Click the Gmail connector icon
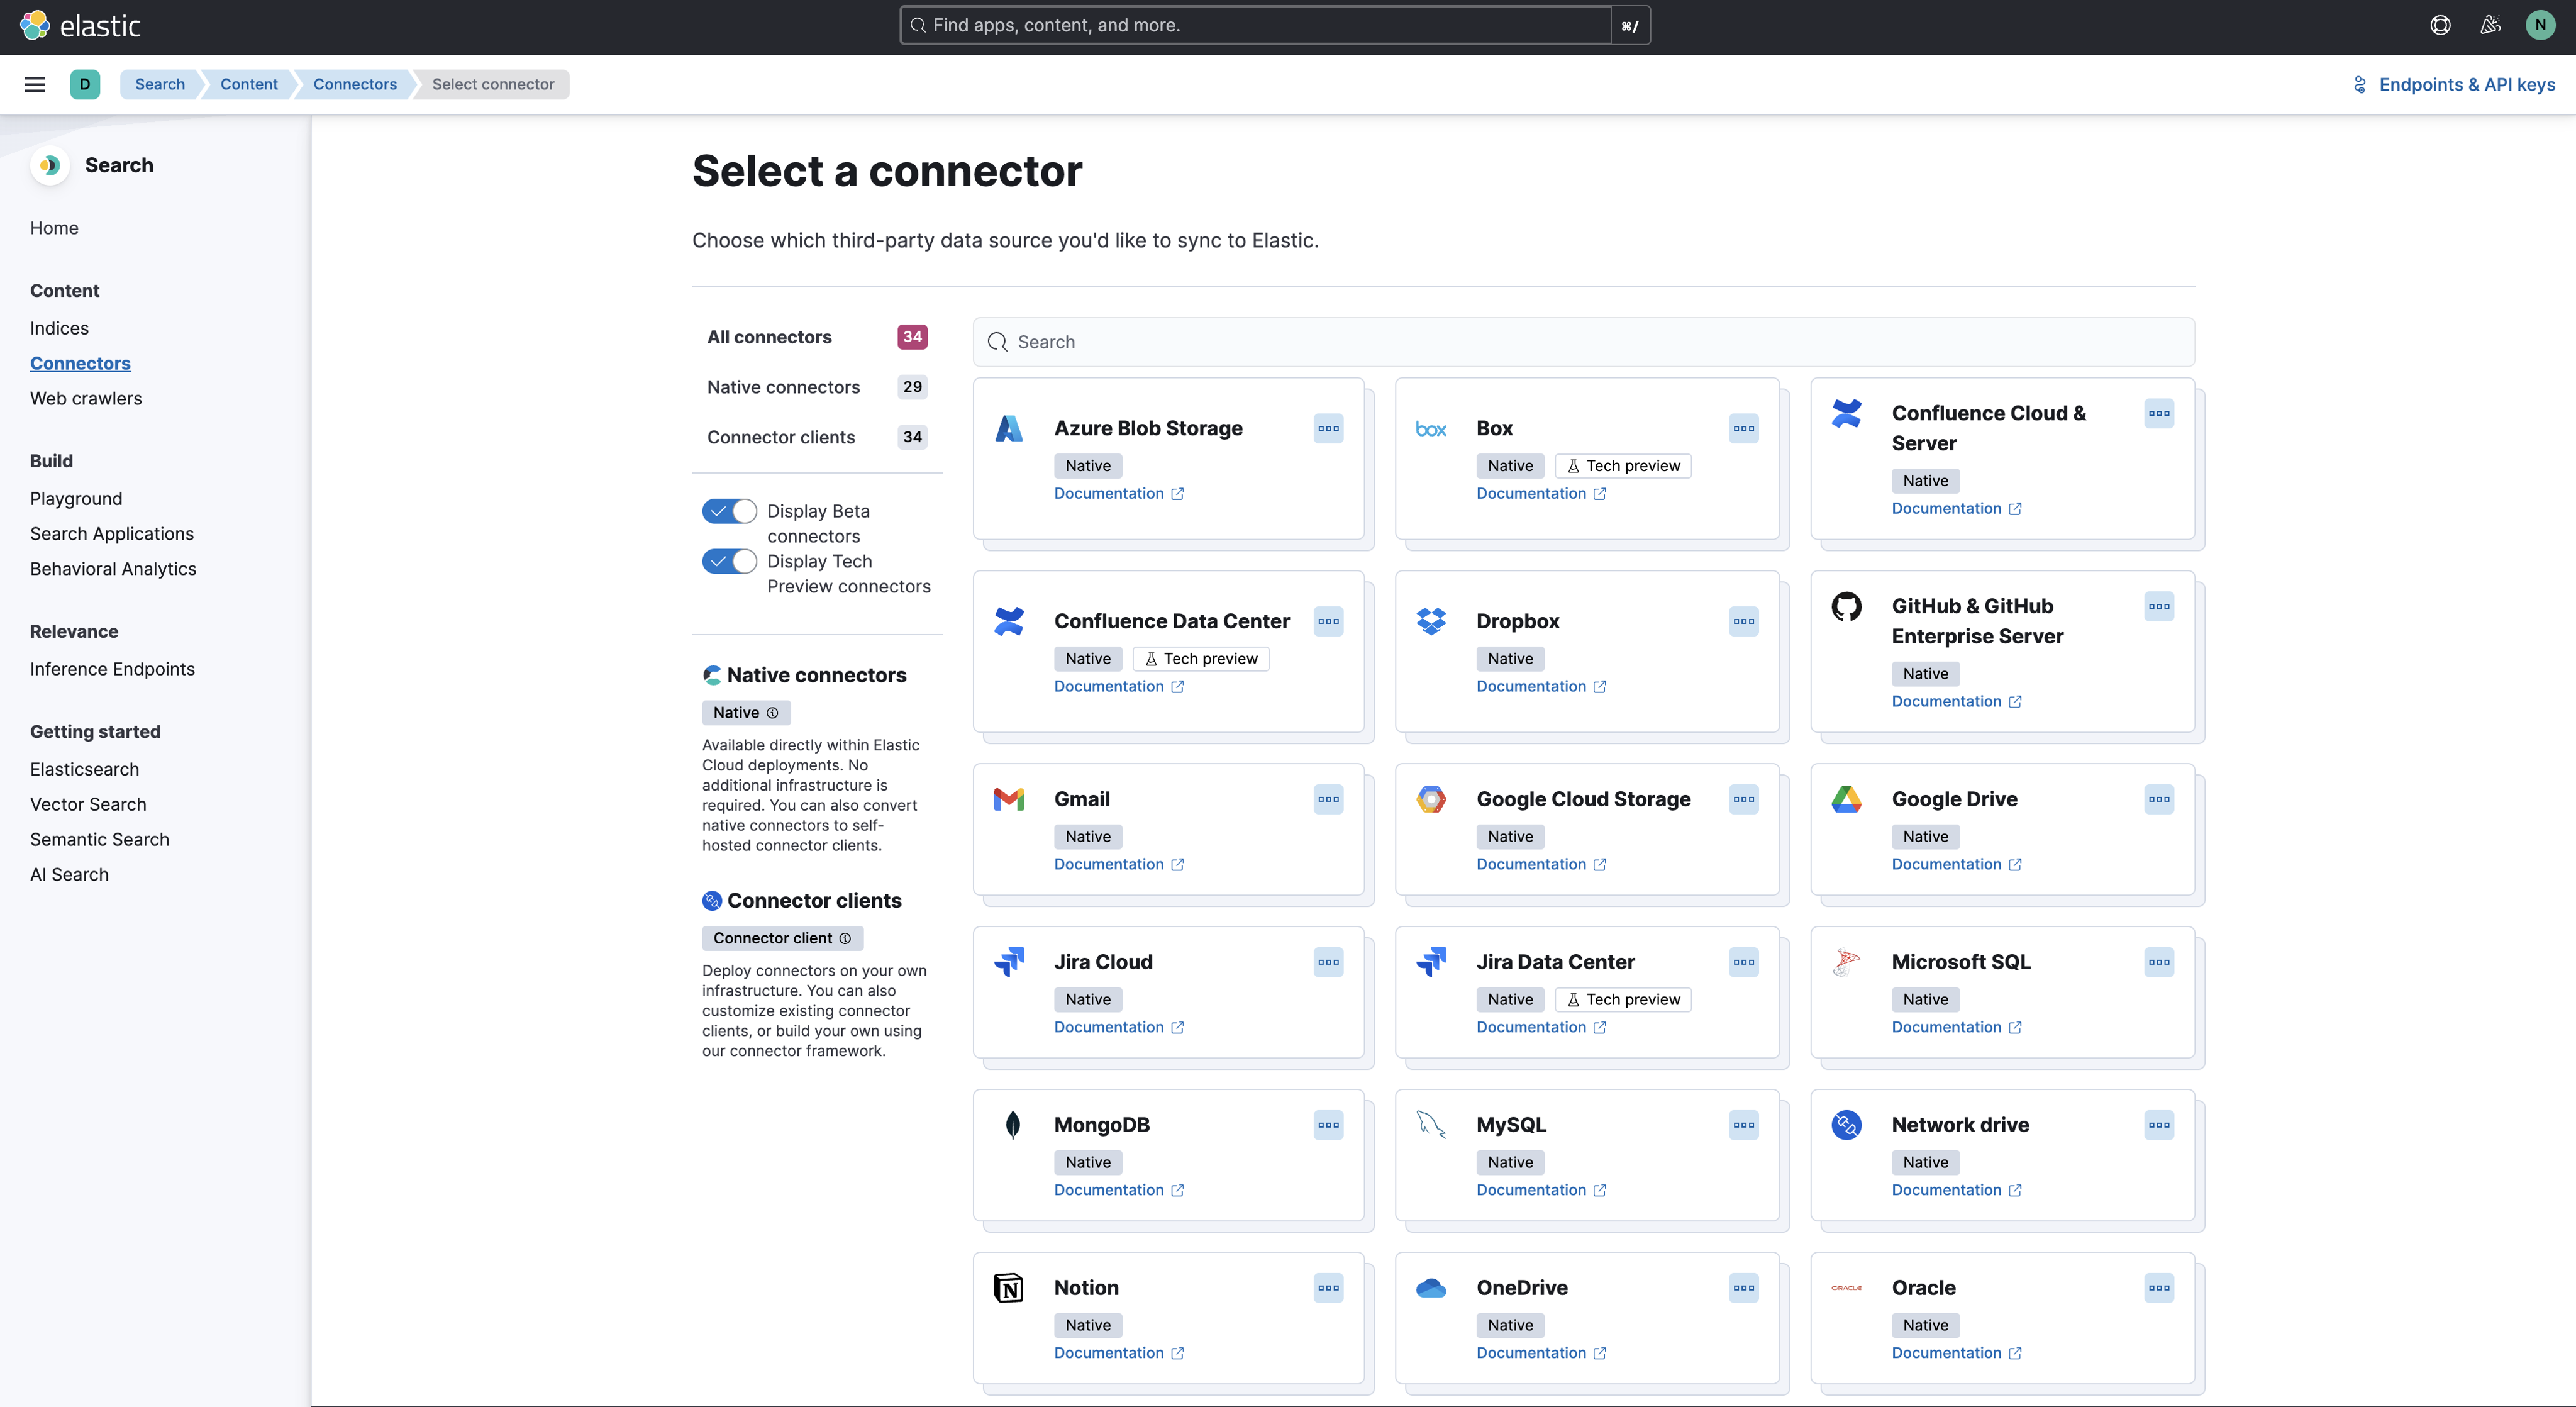Image resolution: width=2576 pixels, height=1407 pixels. pyautogui.click(x=1009, y=798)
